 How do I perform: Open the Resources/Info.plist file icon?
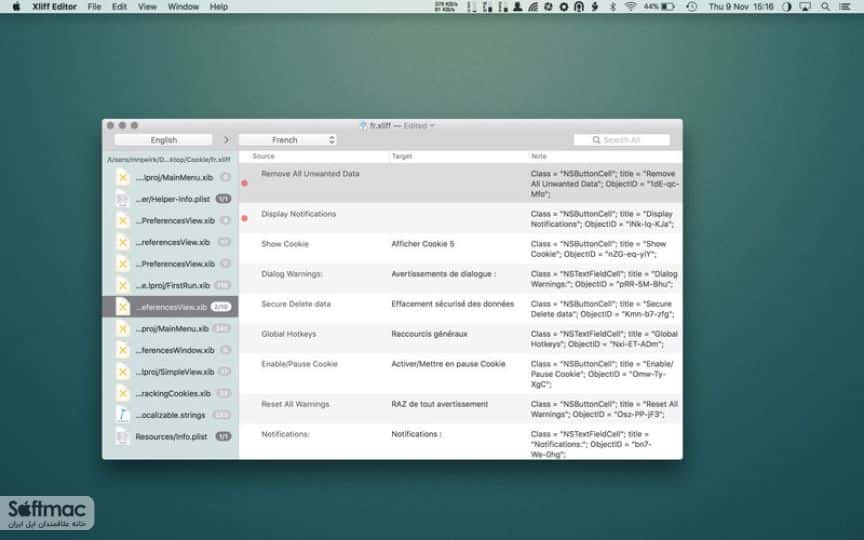pyautogui.click(x=123, y=436)
